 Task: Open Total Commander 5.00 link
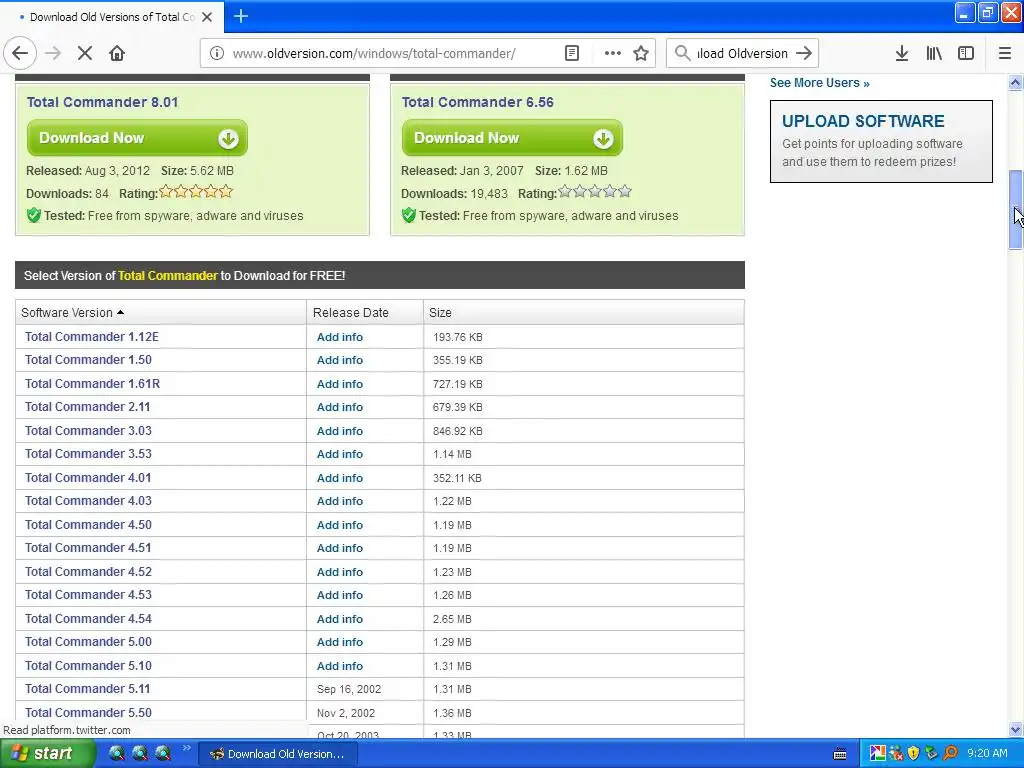pos(88,642)
